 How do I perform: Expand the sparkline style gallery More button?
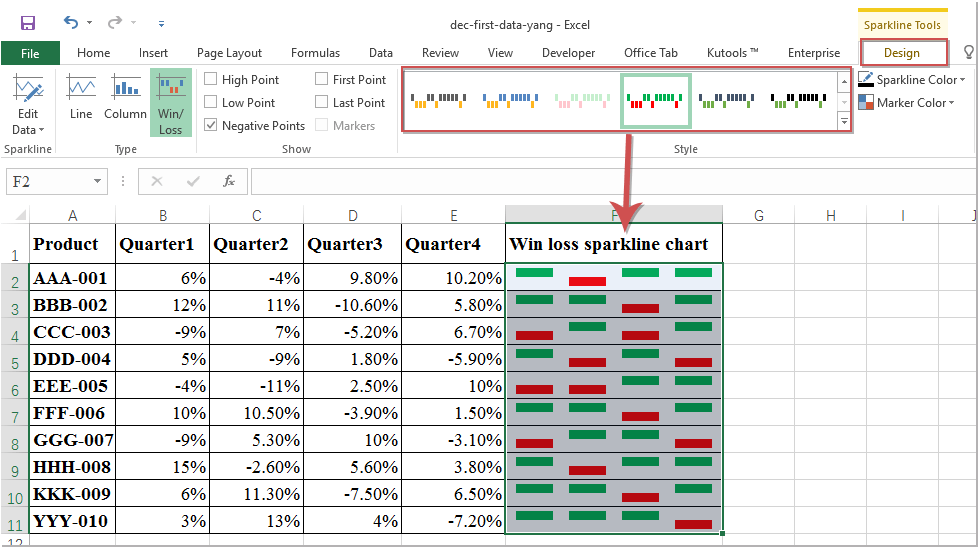[x=844, y=122]
